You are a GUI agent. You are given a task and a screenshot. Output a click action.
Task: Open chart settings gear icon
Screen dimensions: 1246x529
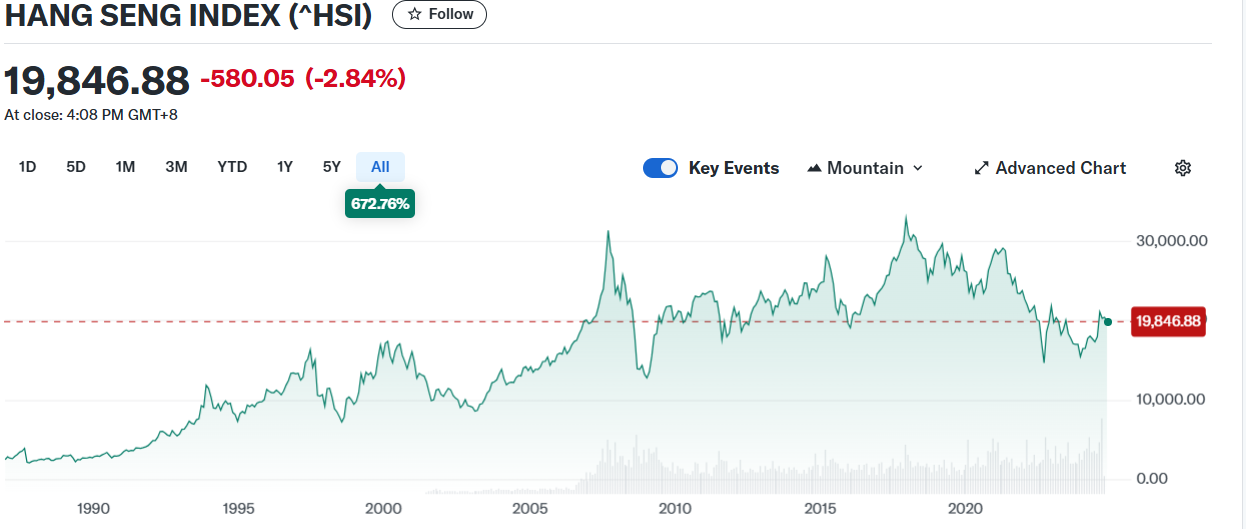[1182, 168]
